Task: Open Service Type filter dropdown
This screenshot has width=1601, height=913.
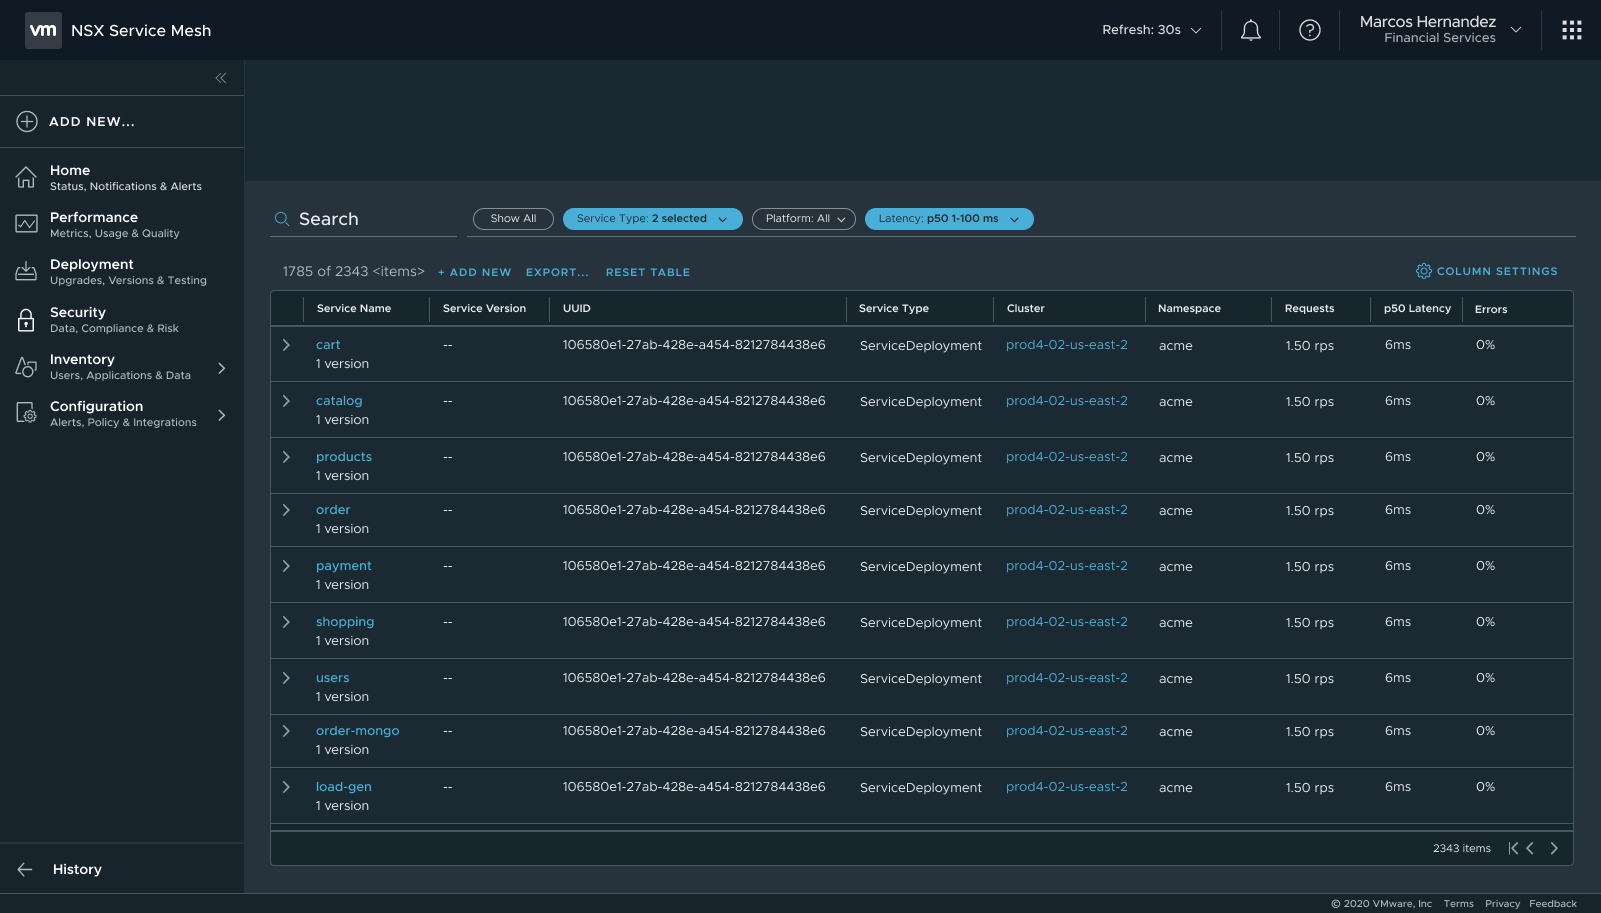Action: pyautogui.click(x=652, y=219)
